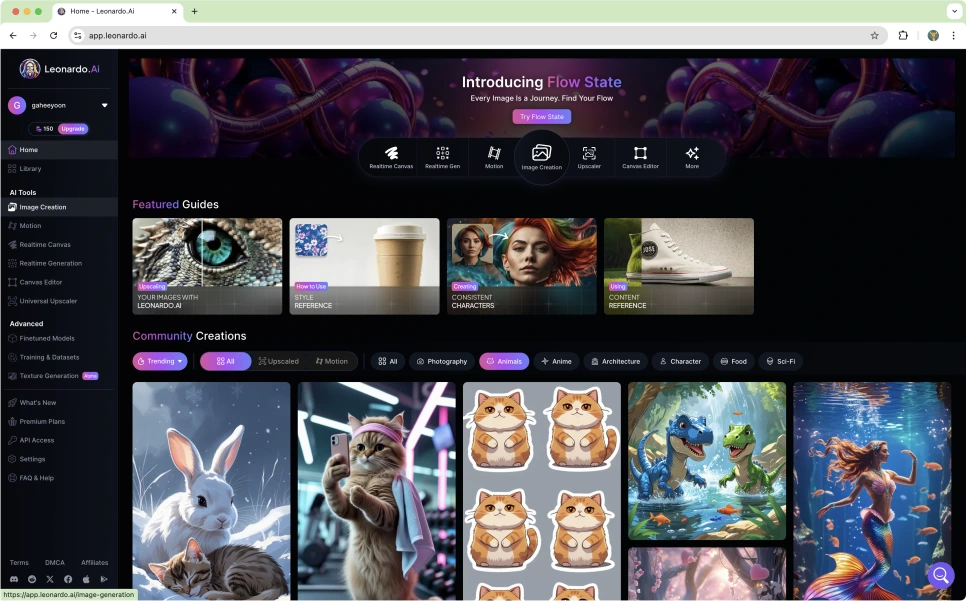
Task: Open the Affiliates link
Action: coord(94,562)
